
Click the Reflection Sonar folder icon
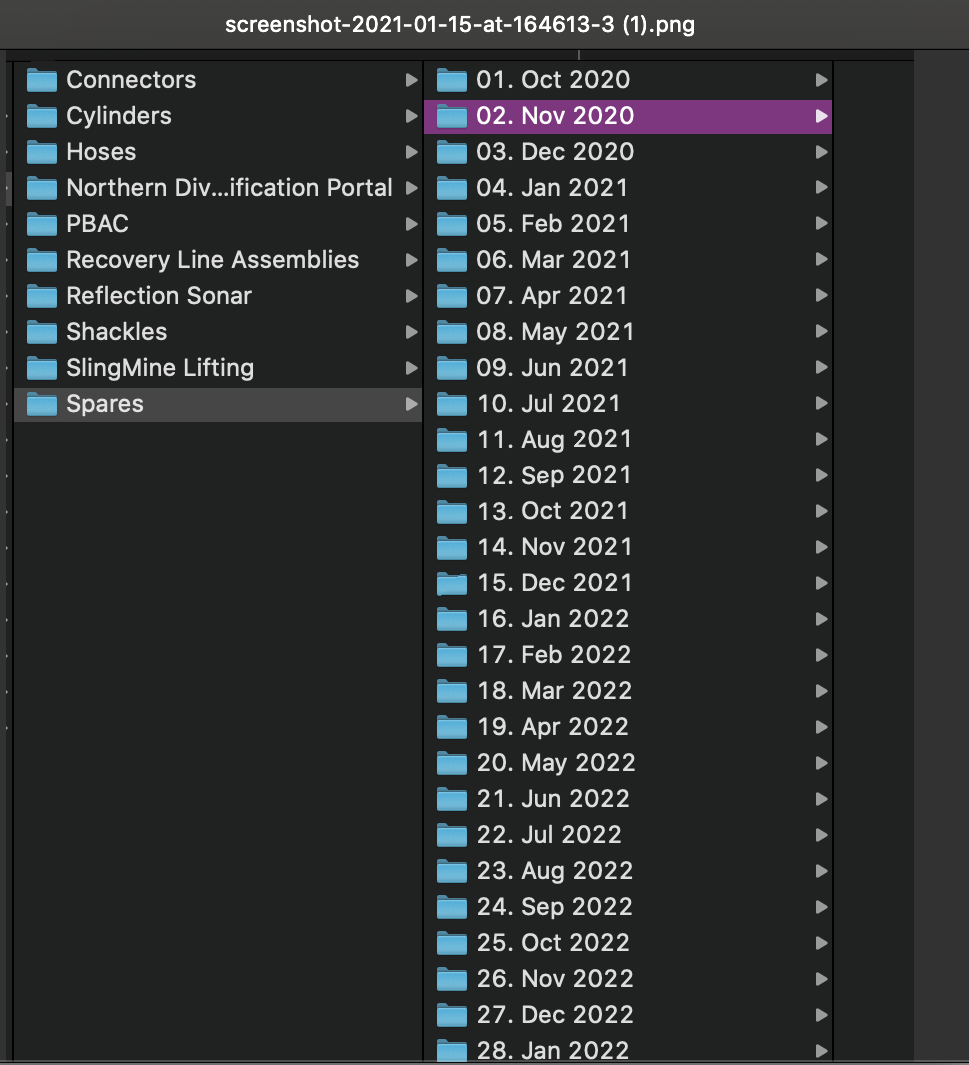tap(42, 296)
